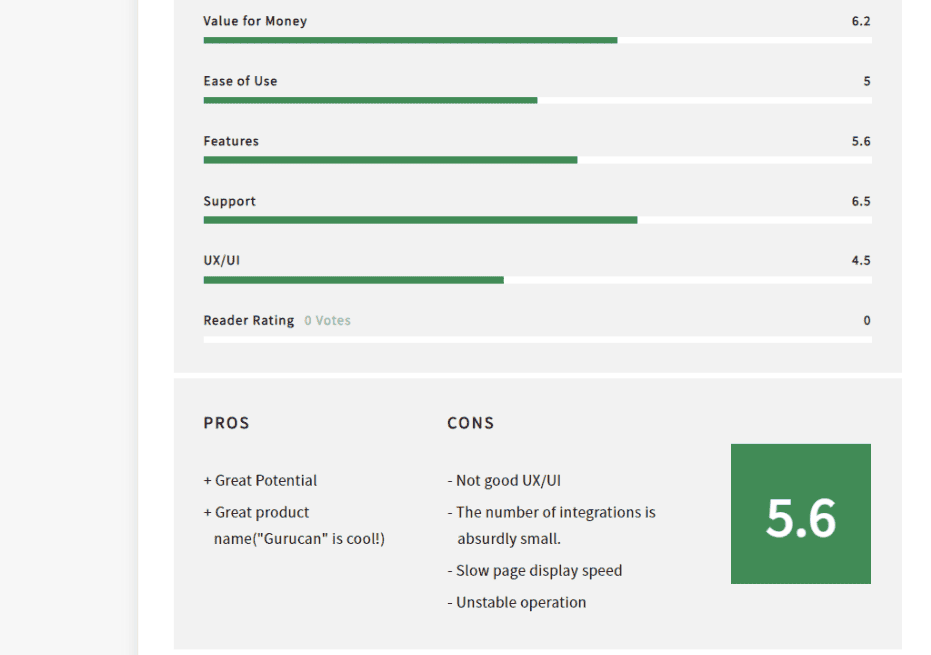
Task: Click the UX/UI rating bar
Action: (537, 280)
